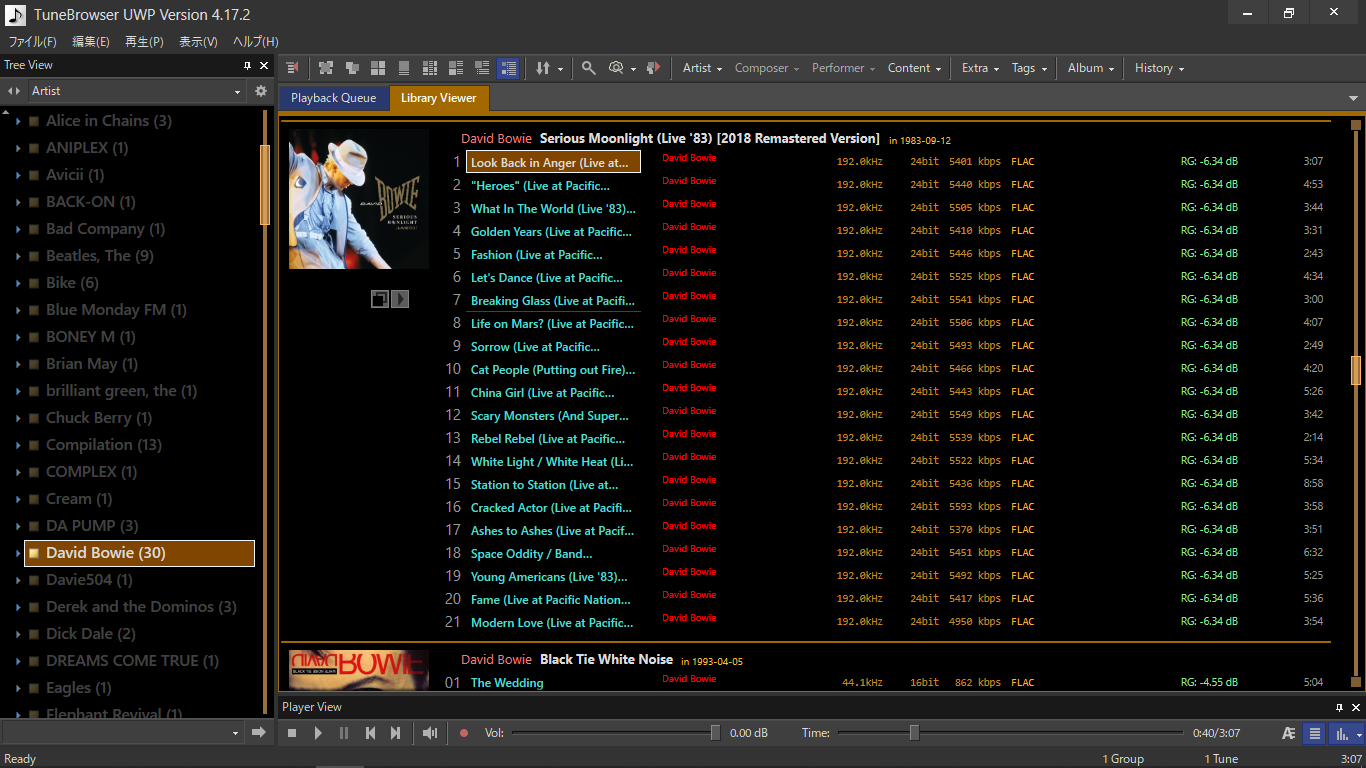This screenshot has height=768, width=1366.
Task: Open the 編集(E) menu
Action: [x=91, y=42]
